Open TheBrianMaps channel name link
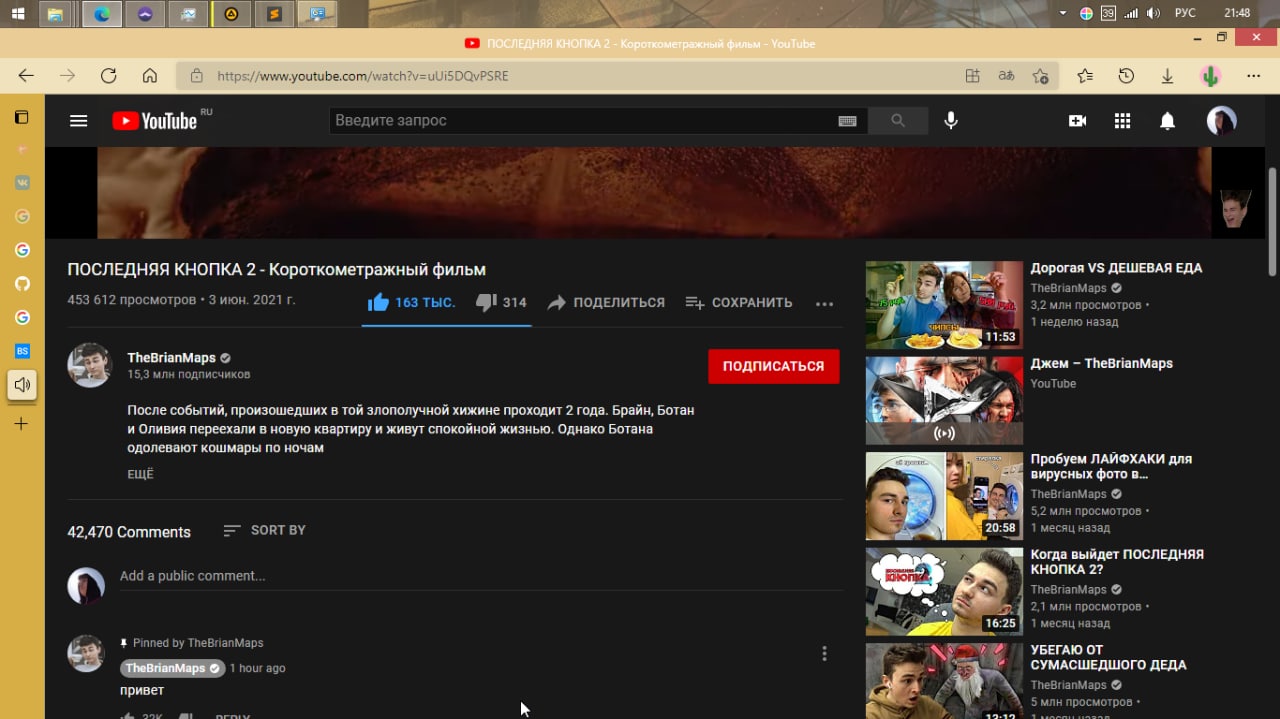This screenshot has height=719, width=1280. (171, 358)
